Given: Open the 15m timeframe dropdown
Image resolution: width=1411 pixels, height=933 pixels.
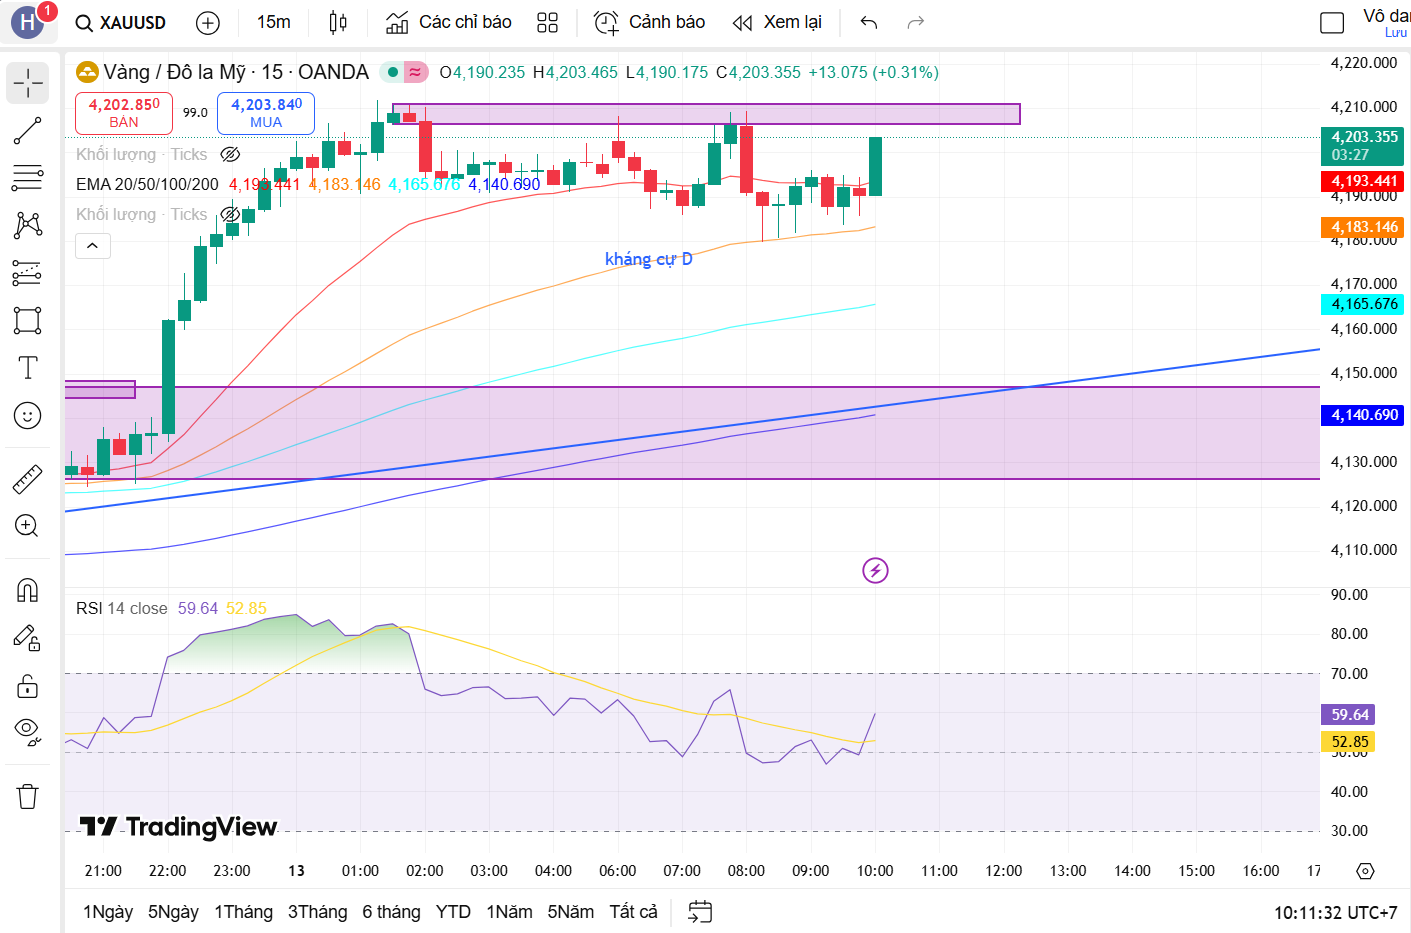Looking at the screenshot, I should click(273, 22).
